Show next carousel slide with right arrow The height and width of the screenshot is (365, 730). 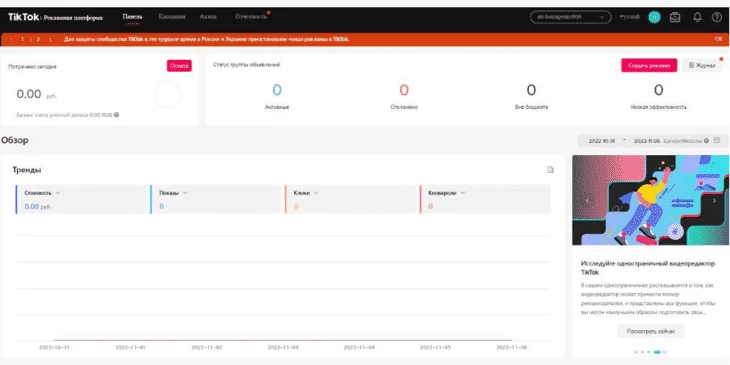click(x=715, y=201)
